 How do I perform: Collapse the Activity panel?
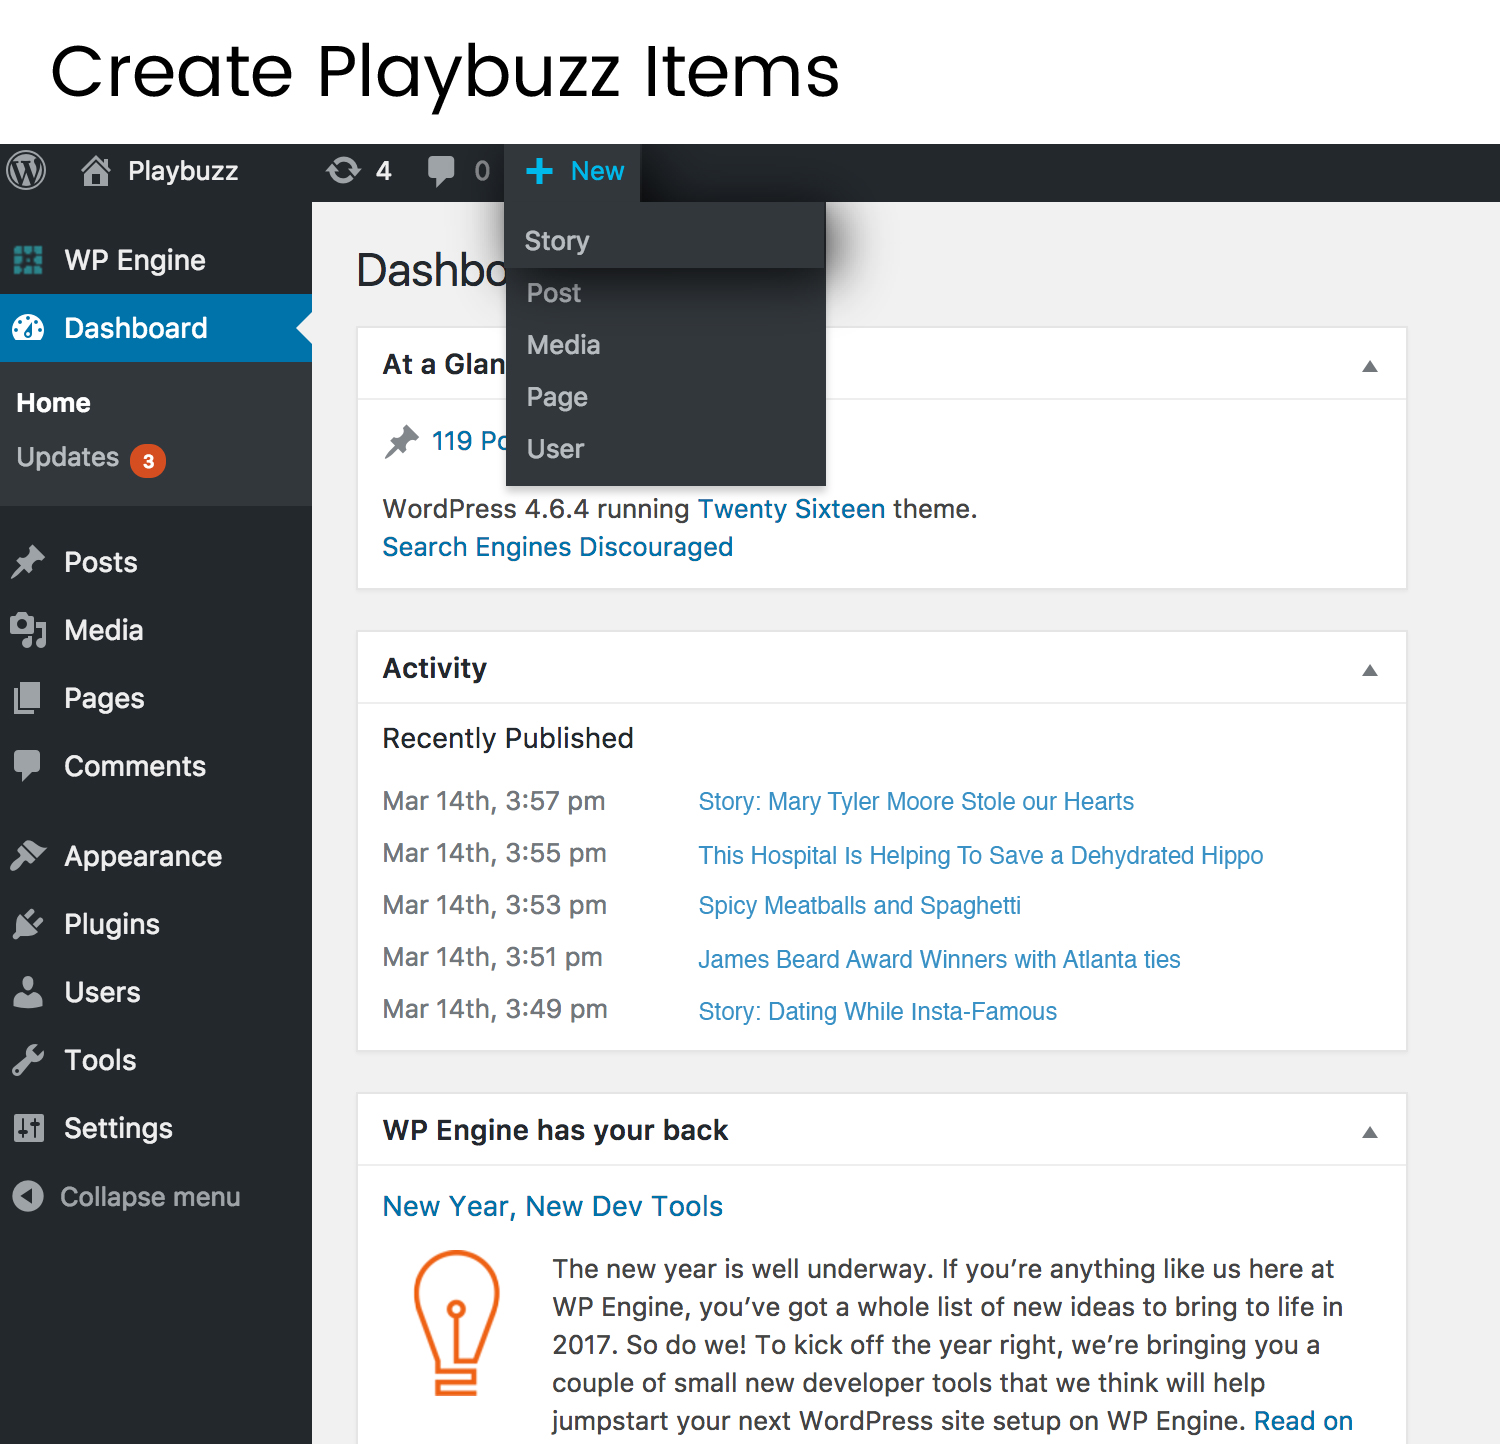(x=1370, y=670)
